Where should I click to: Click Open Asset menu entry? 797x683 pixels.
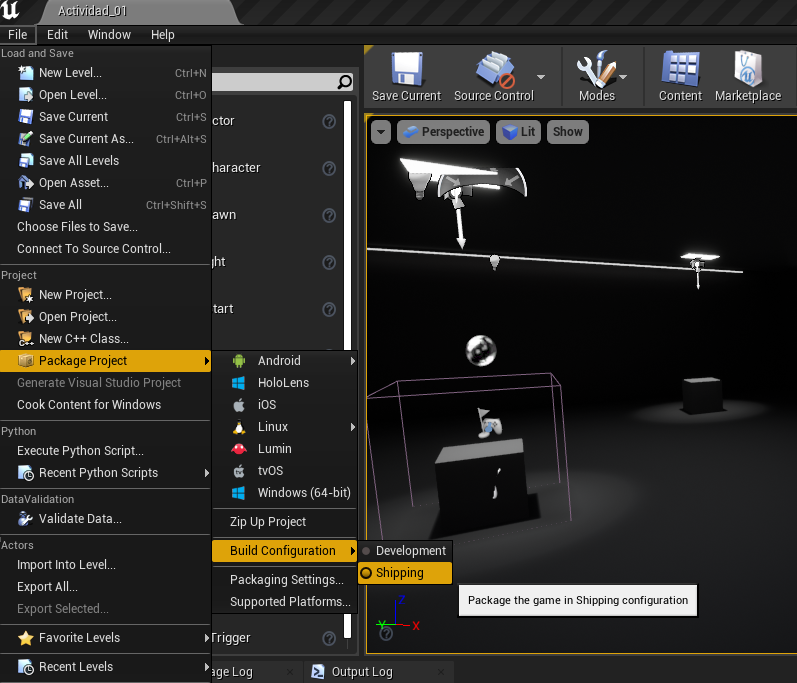point(105,182)
